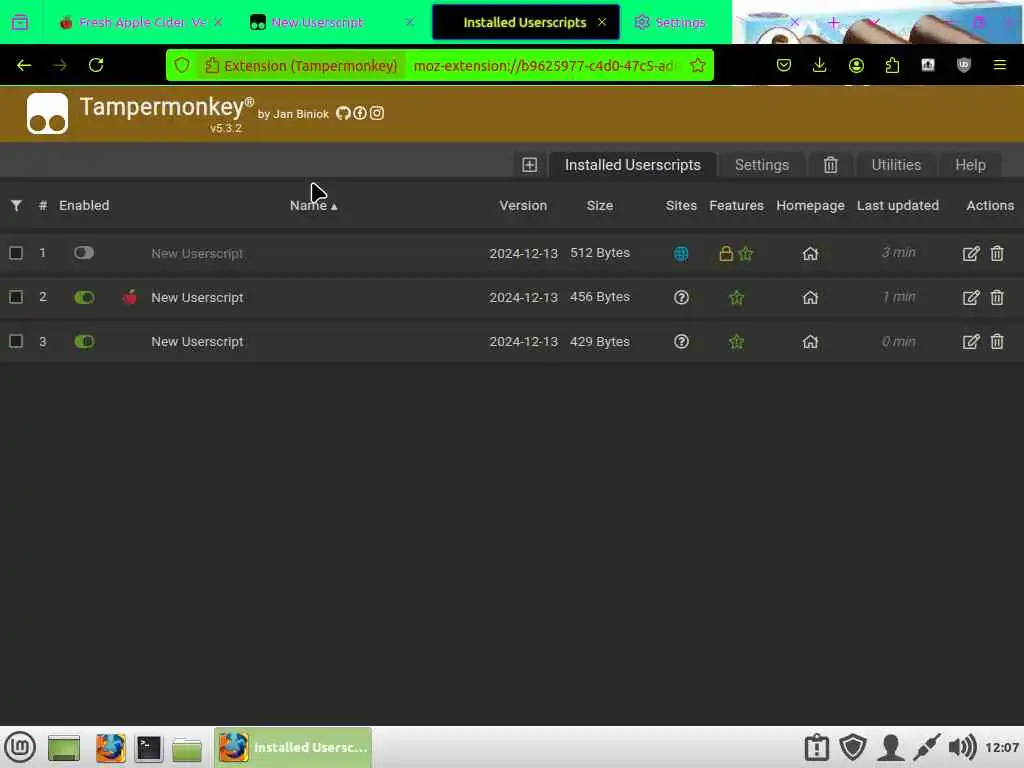The height and width of the screenshot is (768, 1024).
Task: Open Firefox account icon
Action: [856, 65]
